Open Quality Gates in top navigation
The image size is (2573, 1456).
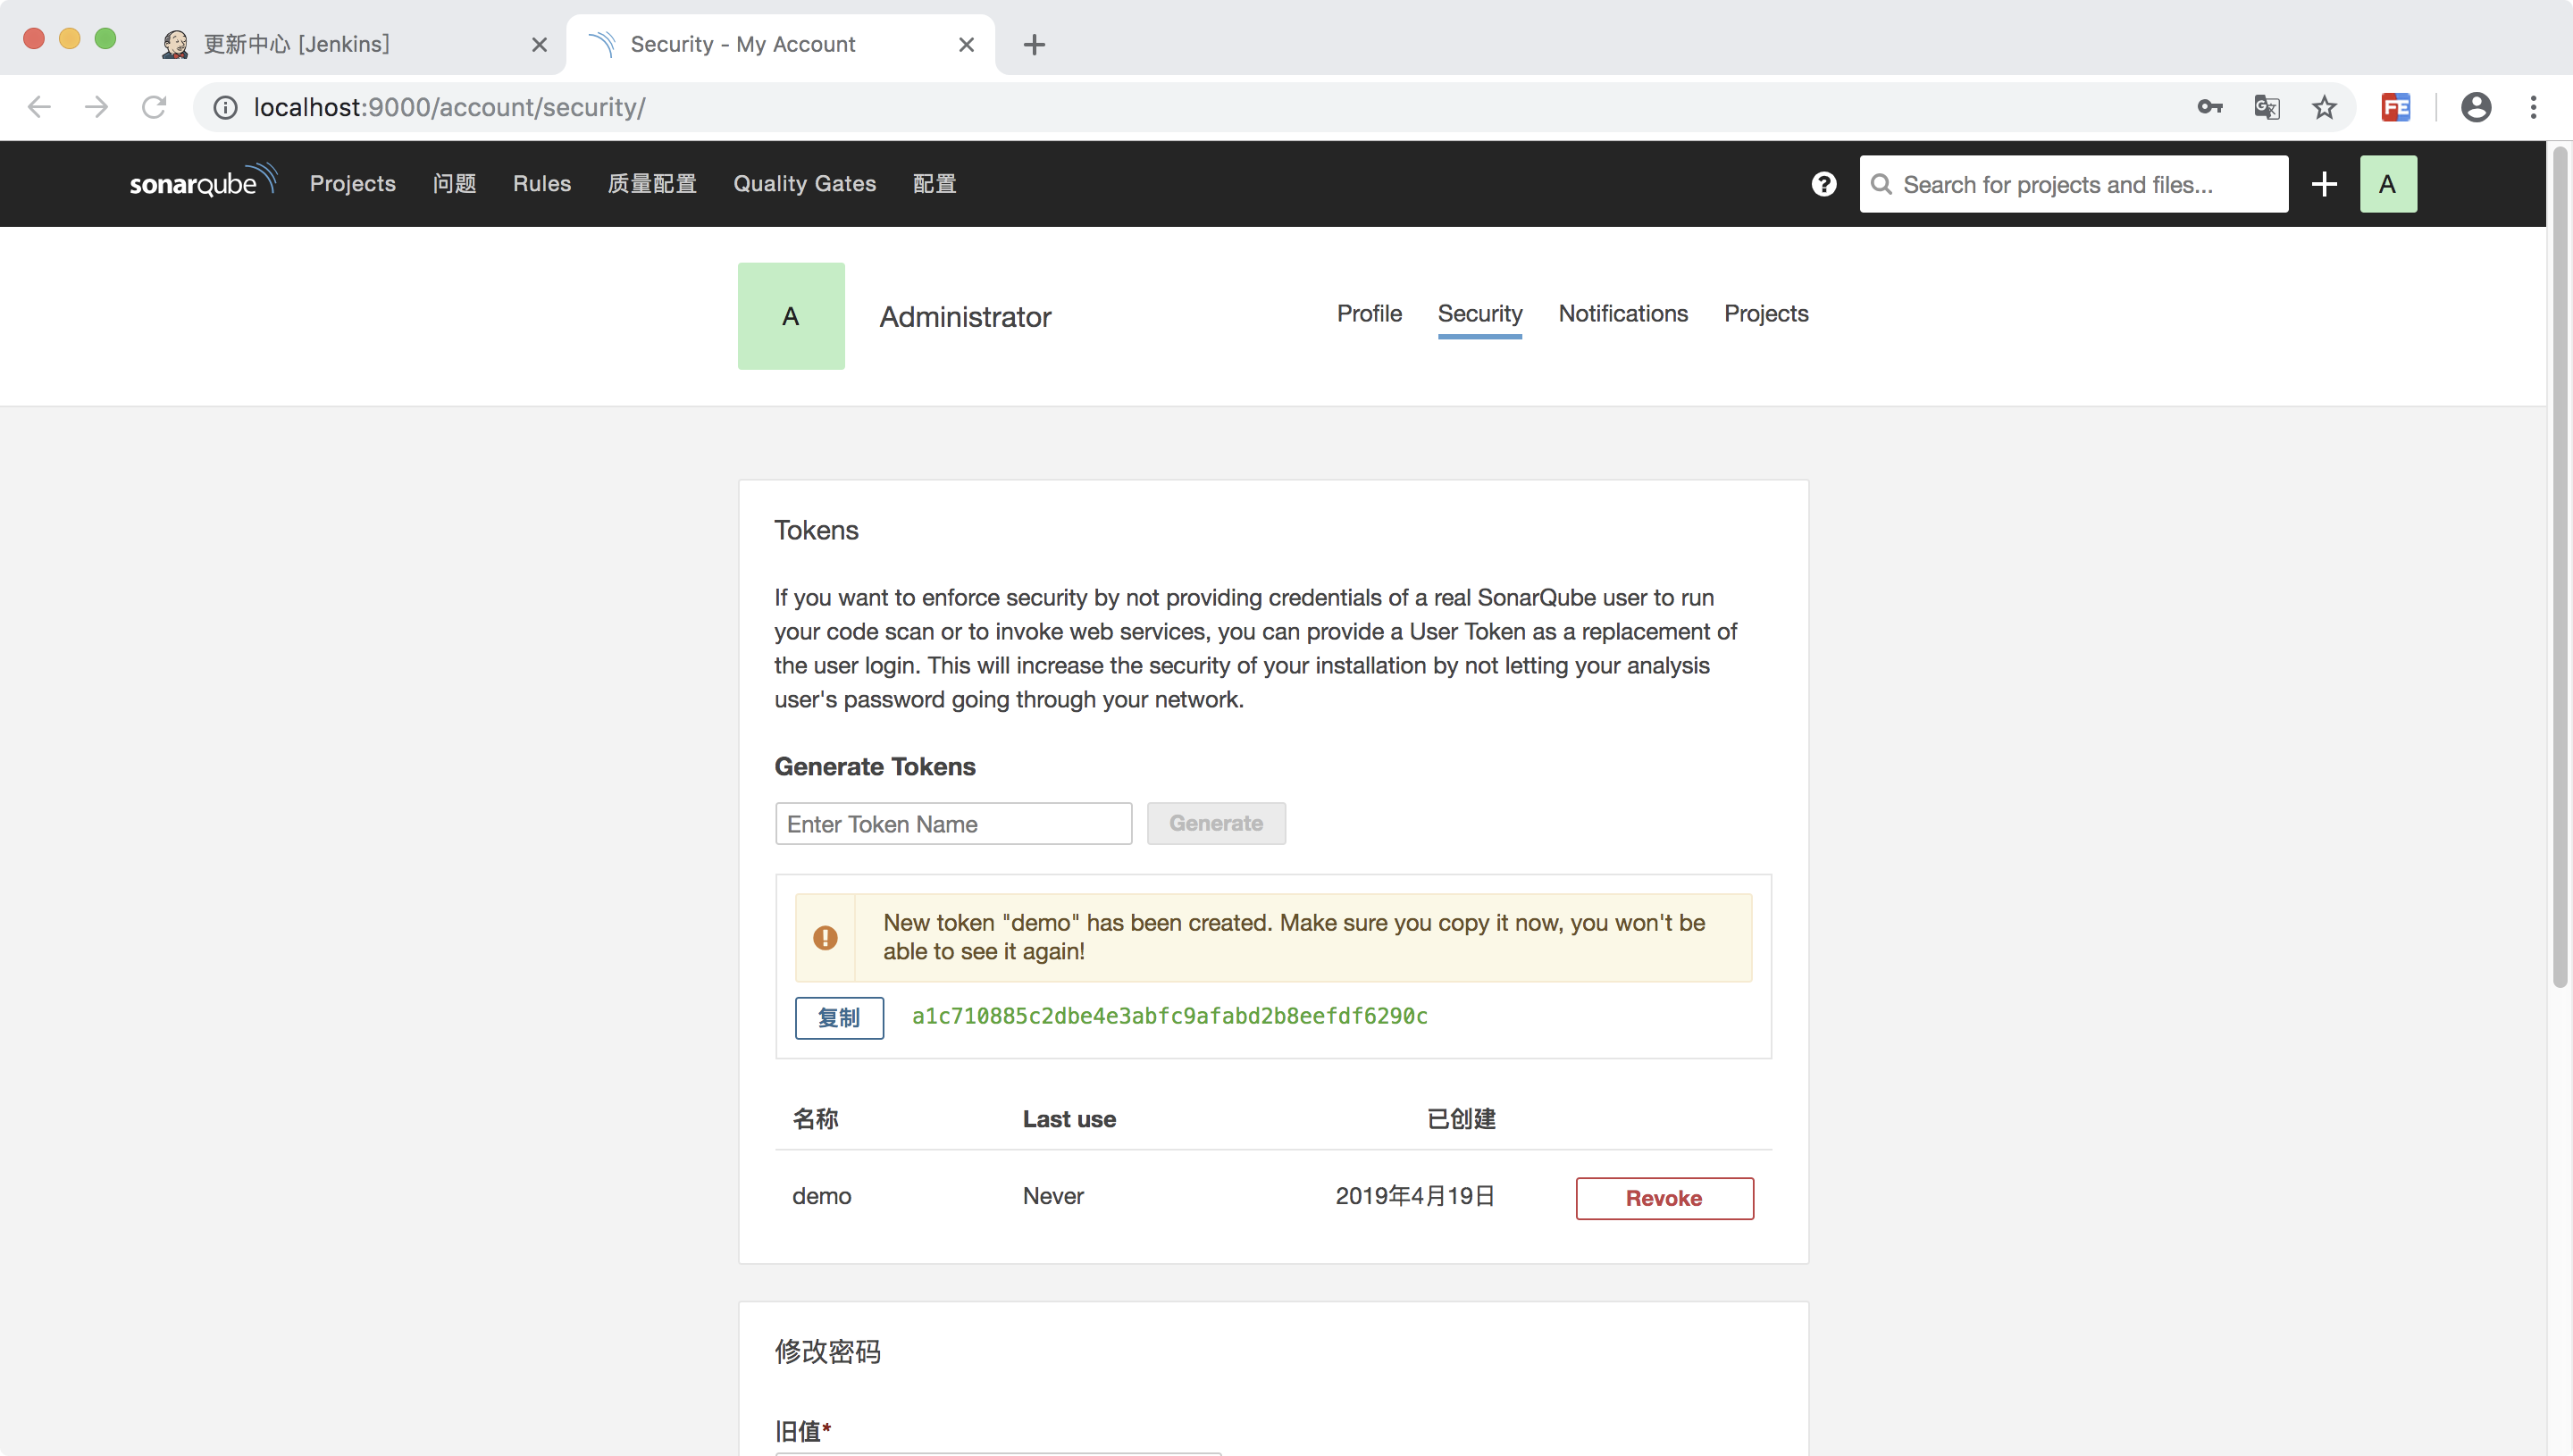coord(804,184)
